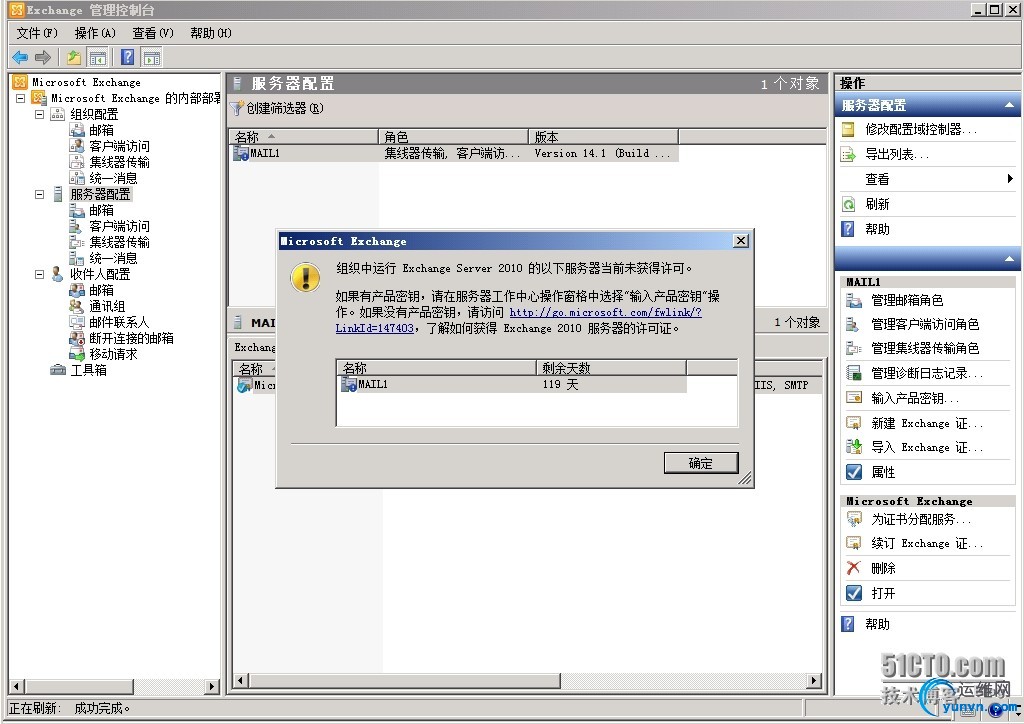1024x724 pixels.
Task: Click the 确定 button in the dialog
Action: point(701,463)
